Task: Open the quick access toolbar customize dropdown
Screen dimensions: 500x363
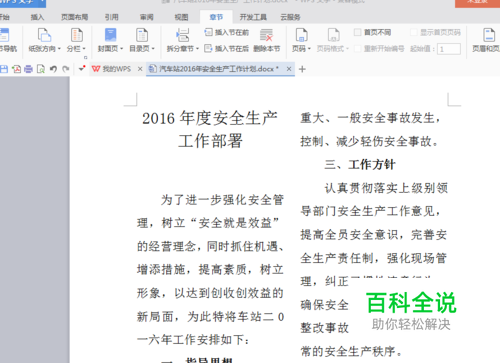Action: click(82, 69)
